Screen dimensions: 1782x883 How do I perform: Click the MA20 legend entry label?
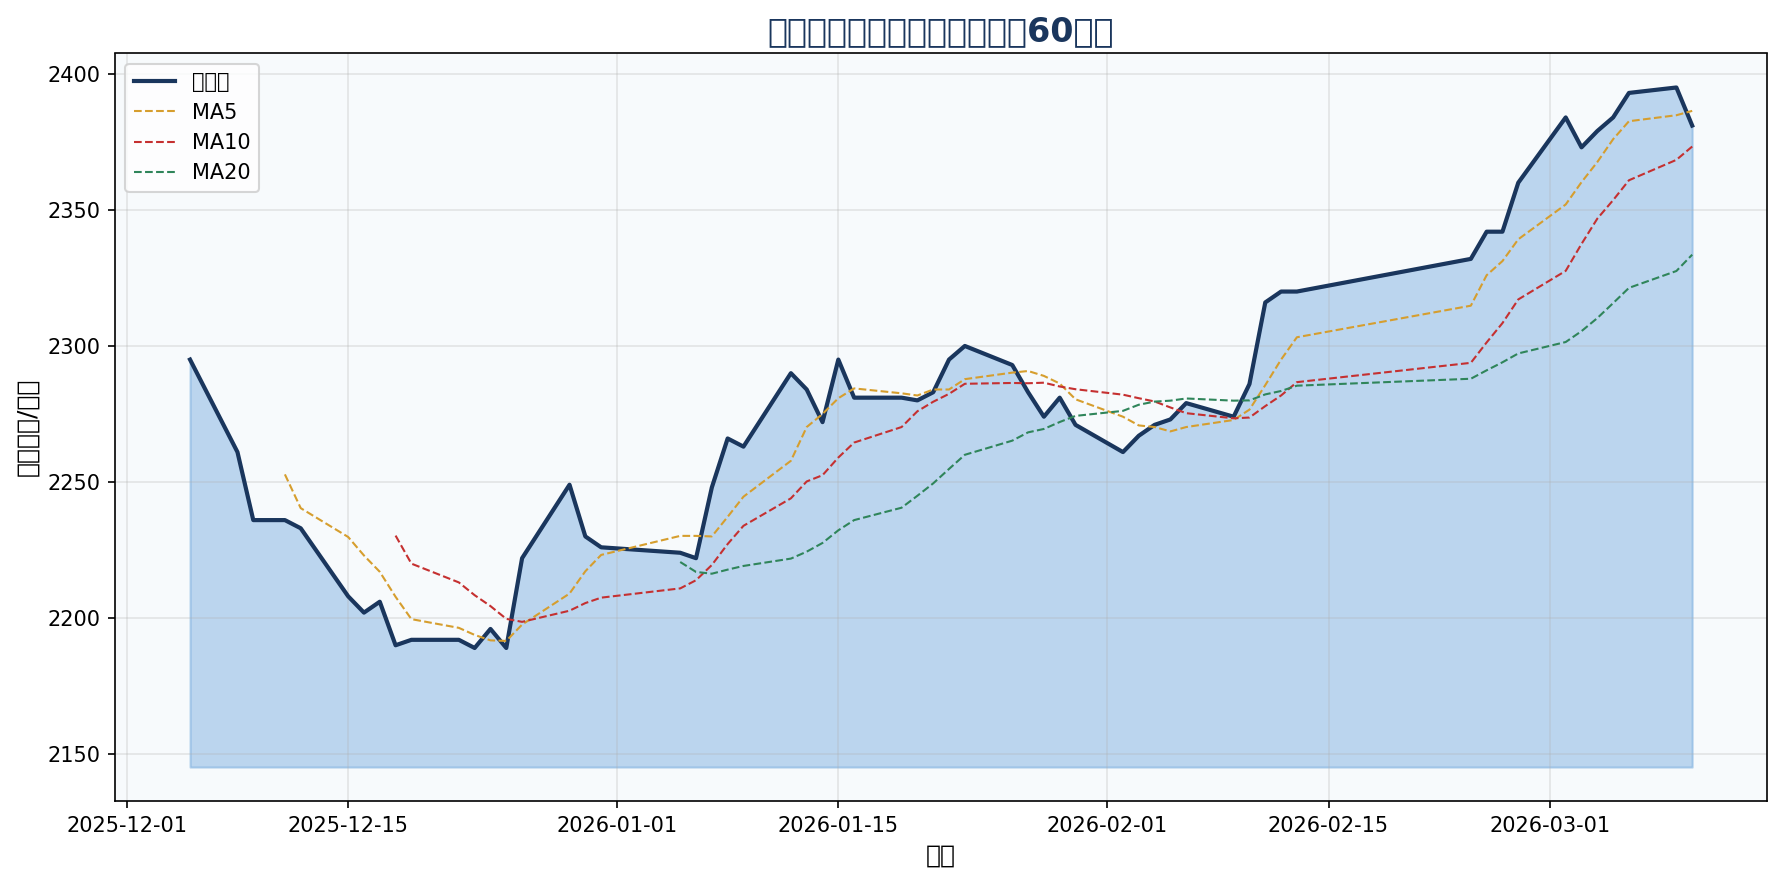220,172
